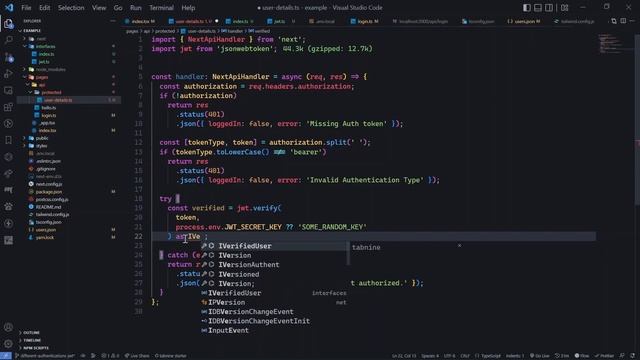Click Go Live in status bar
Viewport: 640px width, 360px height.
tap(540, 356)
